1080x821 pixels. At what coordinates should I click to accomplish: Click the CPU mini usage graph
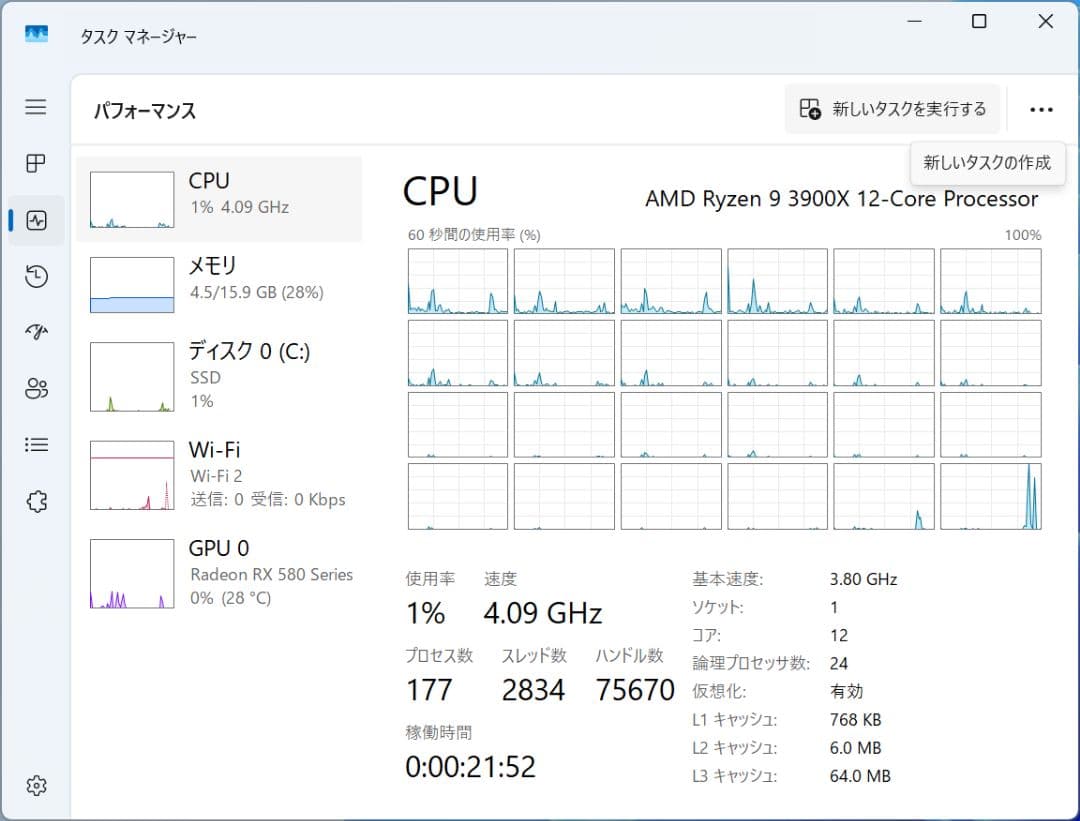click(x=131, y=198)
